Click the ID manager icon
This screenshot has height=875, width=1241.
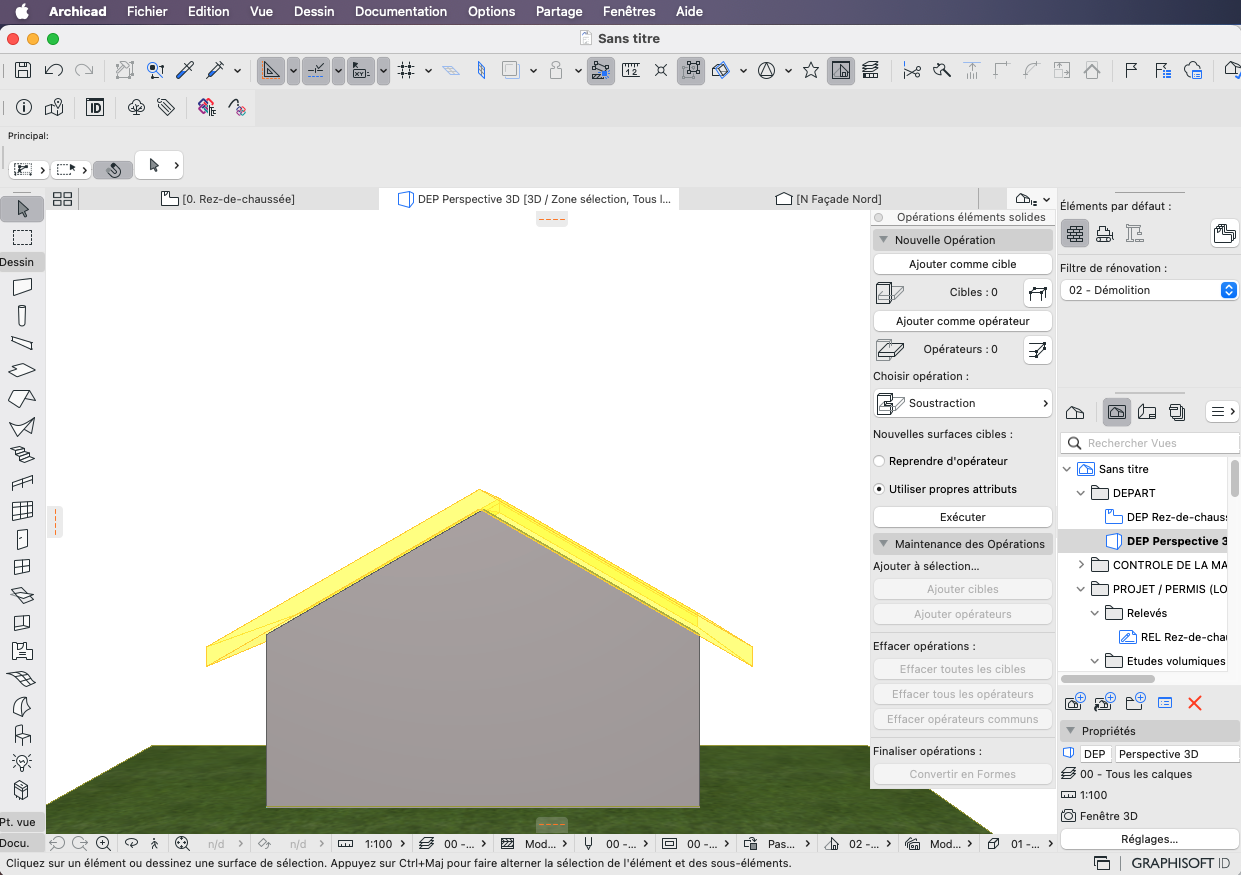[x=95, y=107]
